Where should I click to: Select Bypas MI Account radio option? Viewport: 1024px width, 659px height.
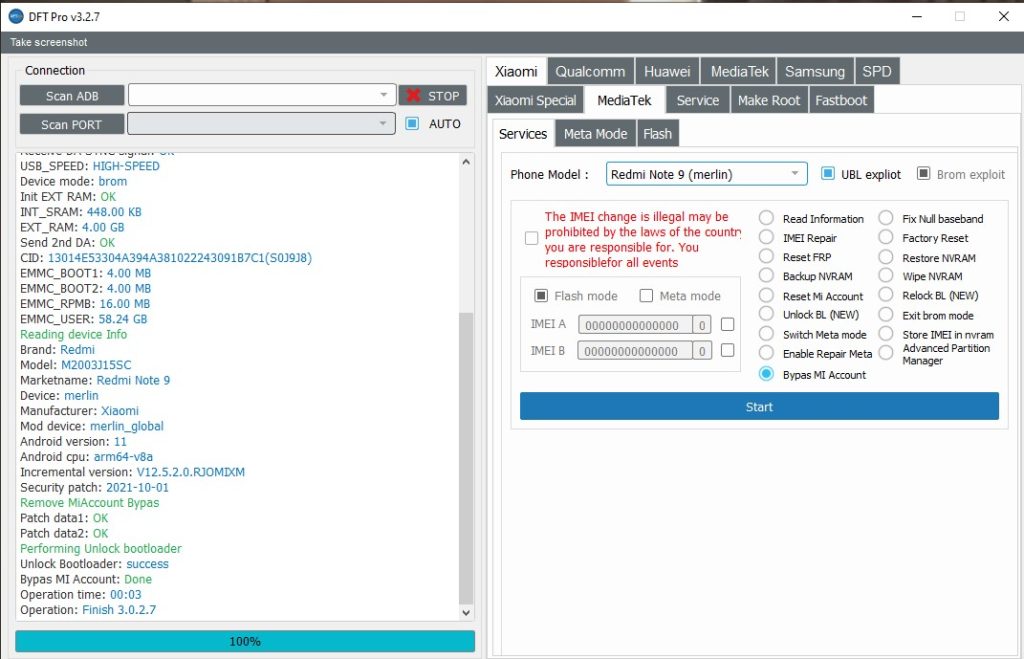pyautogui.click(x=766, y=374)
